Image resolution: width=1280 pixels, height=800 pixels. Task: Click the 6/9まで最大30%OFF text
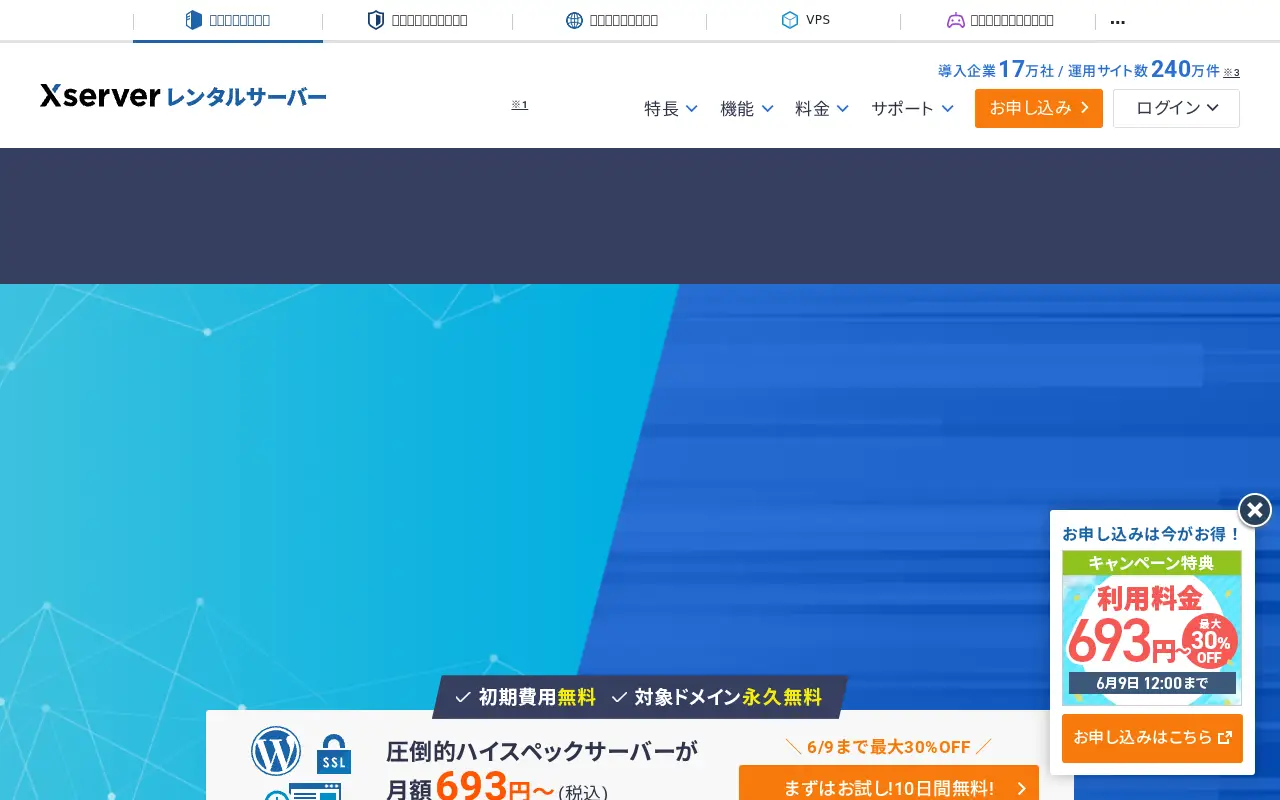point(888,747)
